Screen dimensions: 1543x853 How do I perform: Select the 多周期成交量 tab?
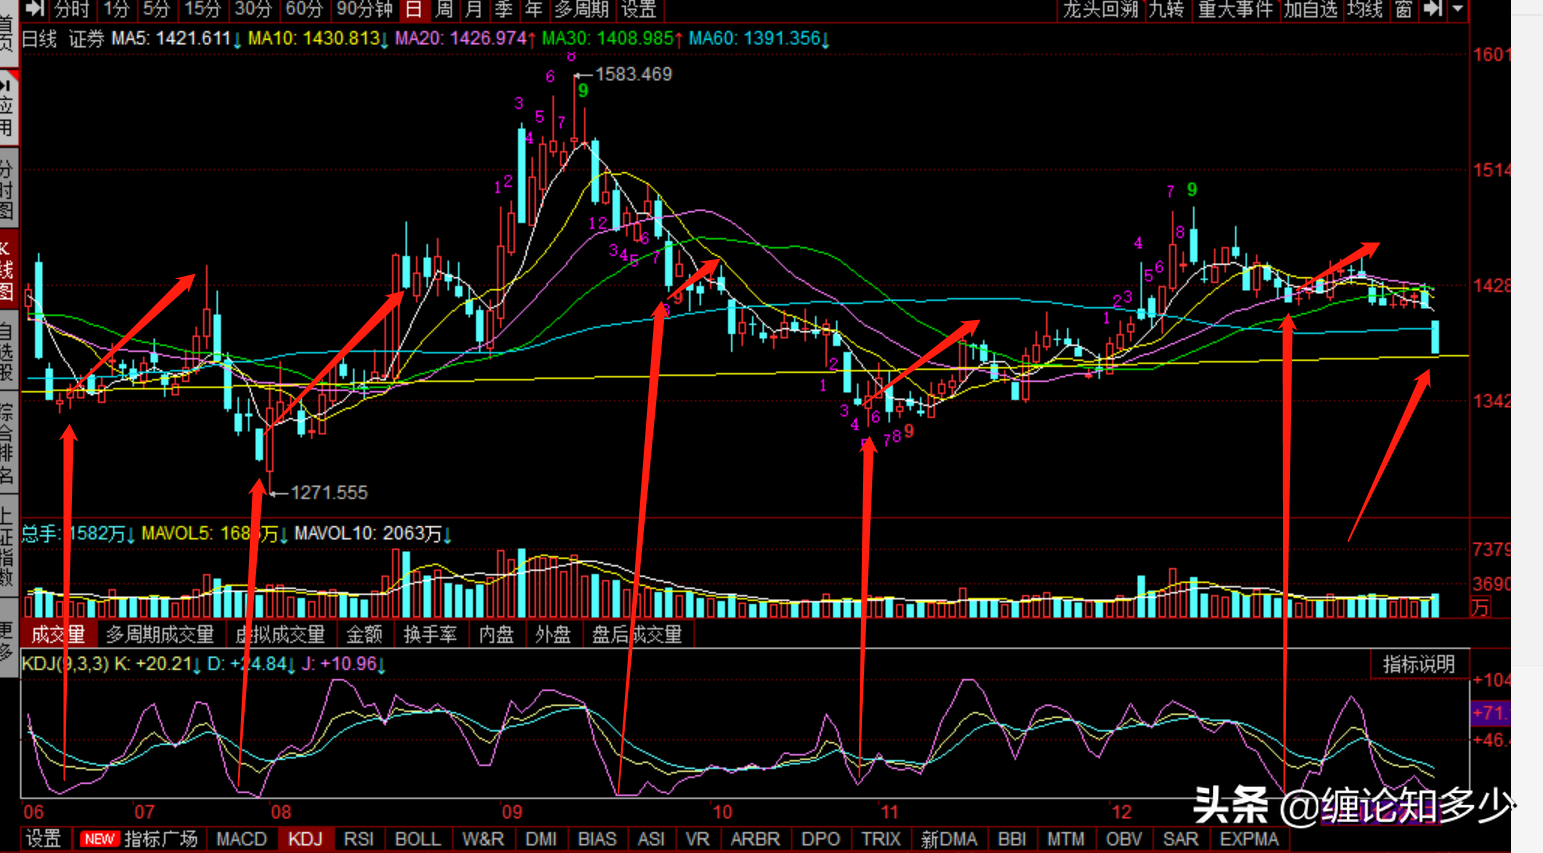click(160, 634)
